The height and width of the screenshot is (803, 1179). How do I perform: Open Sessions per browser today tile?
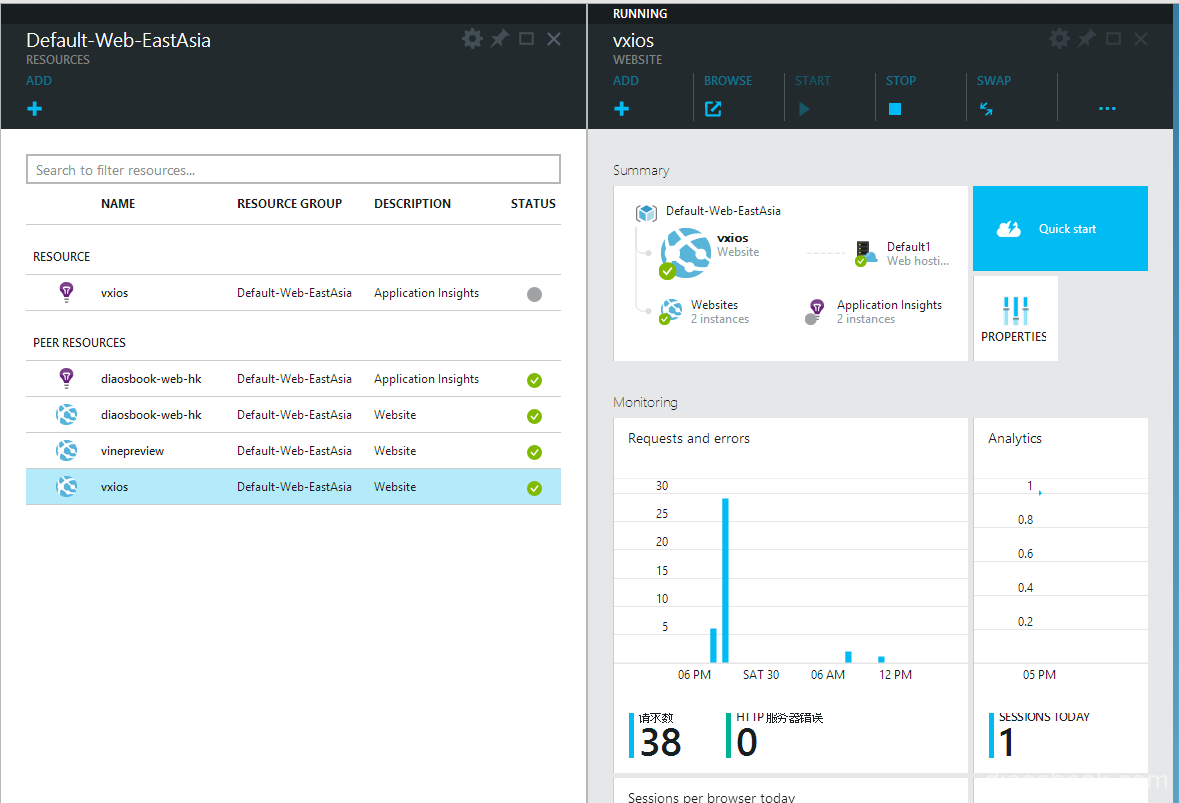coord(790,790)
